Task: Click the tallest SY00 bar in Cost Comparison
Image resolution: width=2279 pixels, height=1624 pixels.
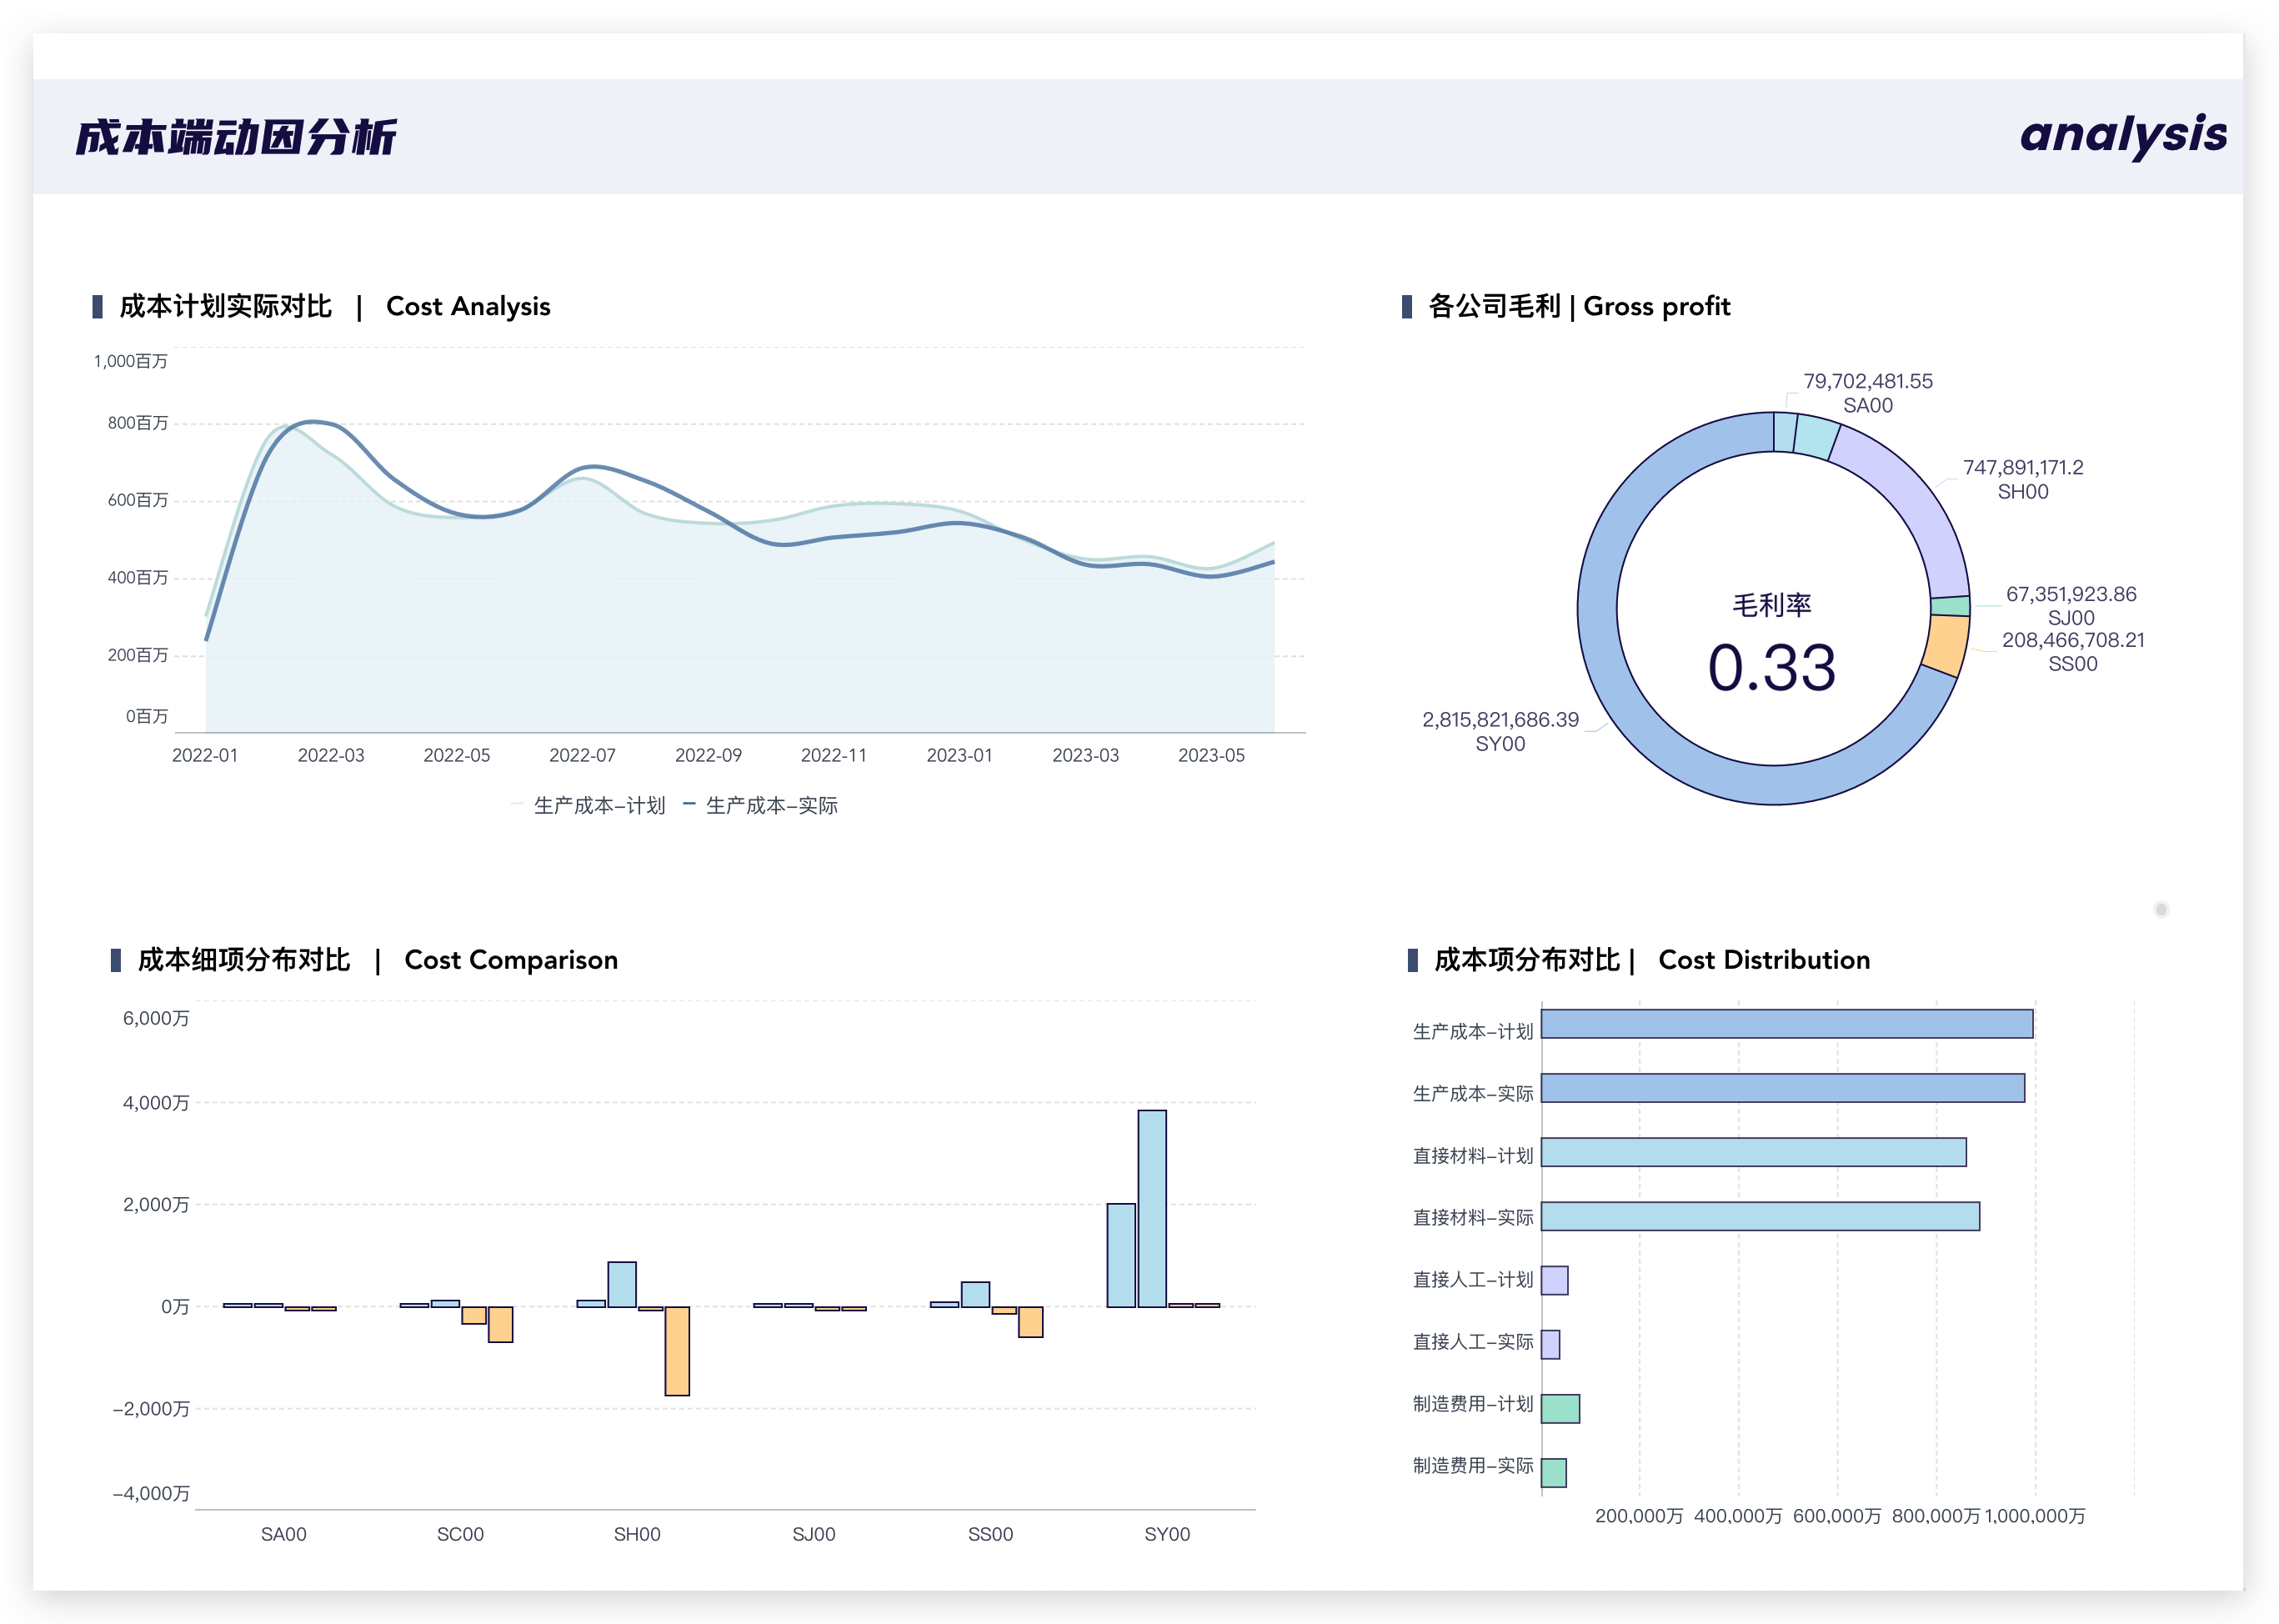Action: [x=1151, y=1208]
